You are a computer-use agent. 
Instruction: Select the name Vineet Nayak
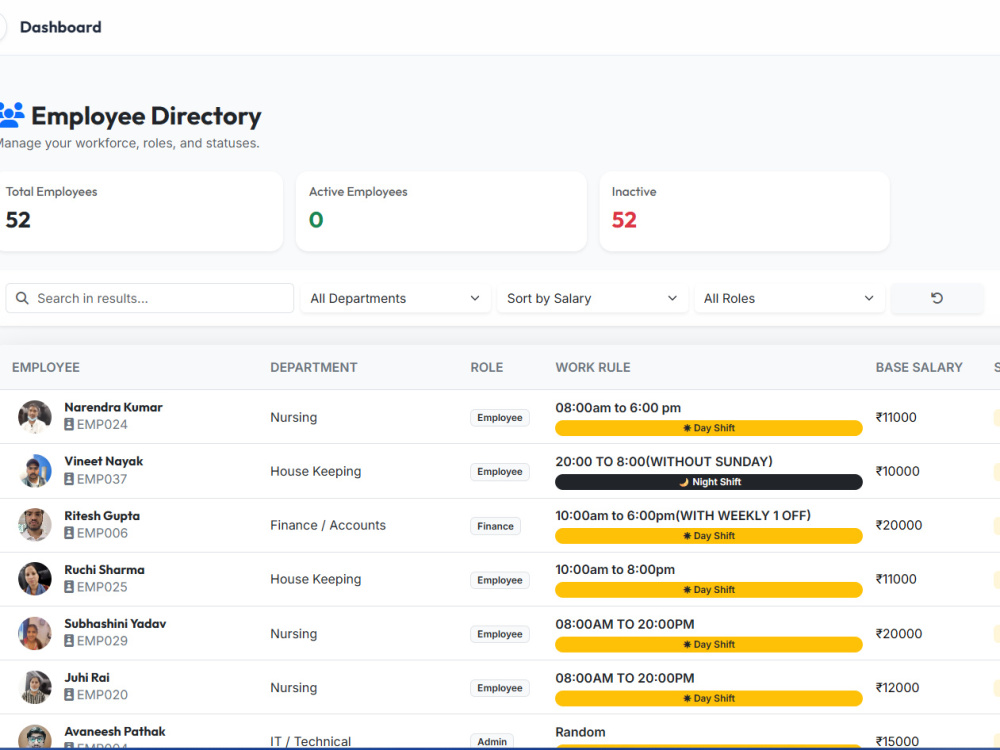(x=104, y=461)
